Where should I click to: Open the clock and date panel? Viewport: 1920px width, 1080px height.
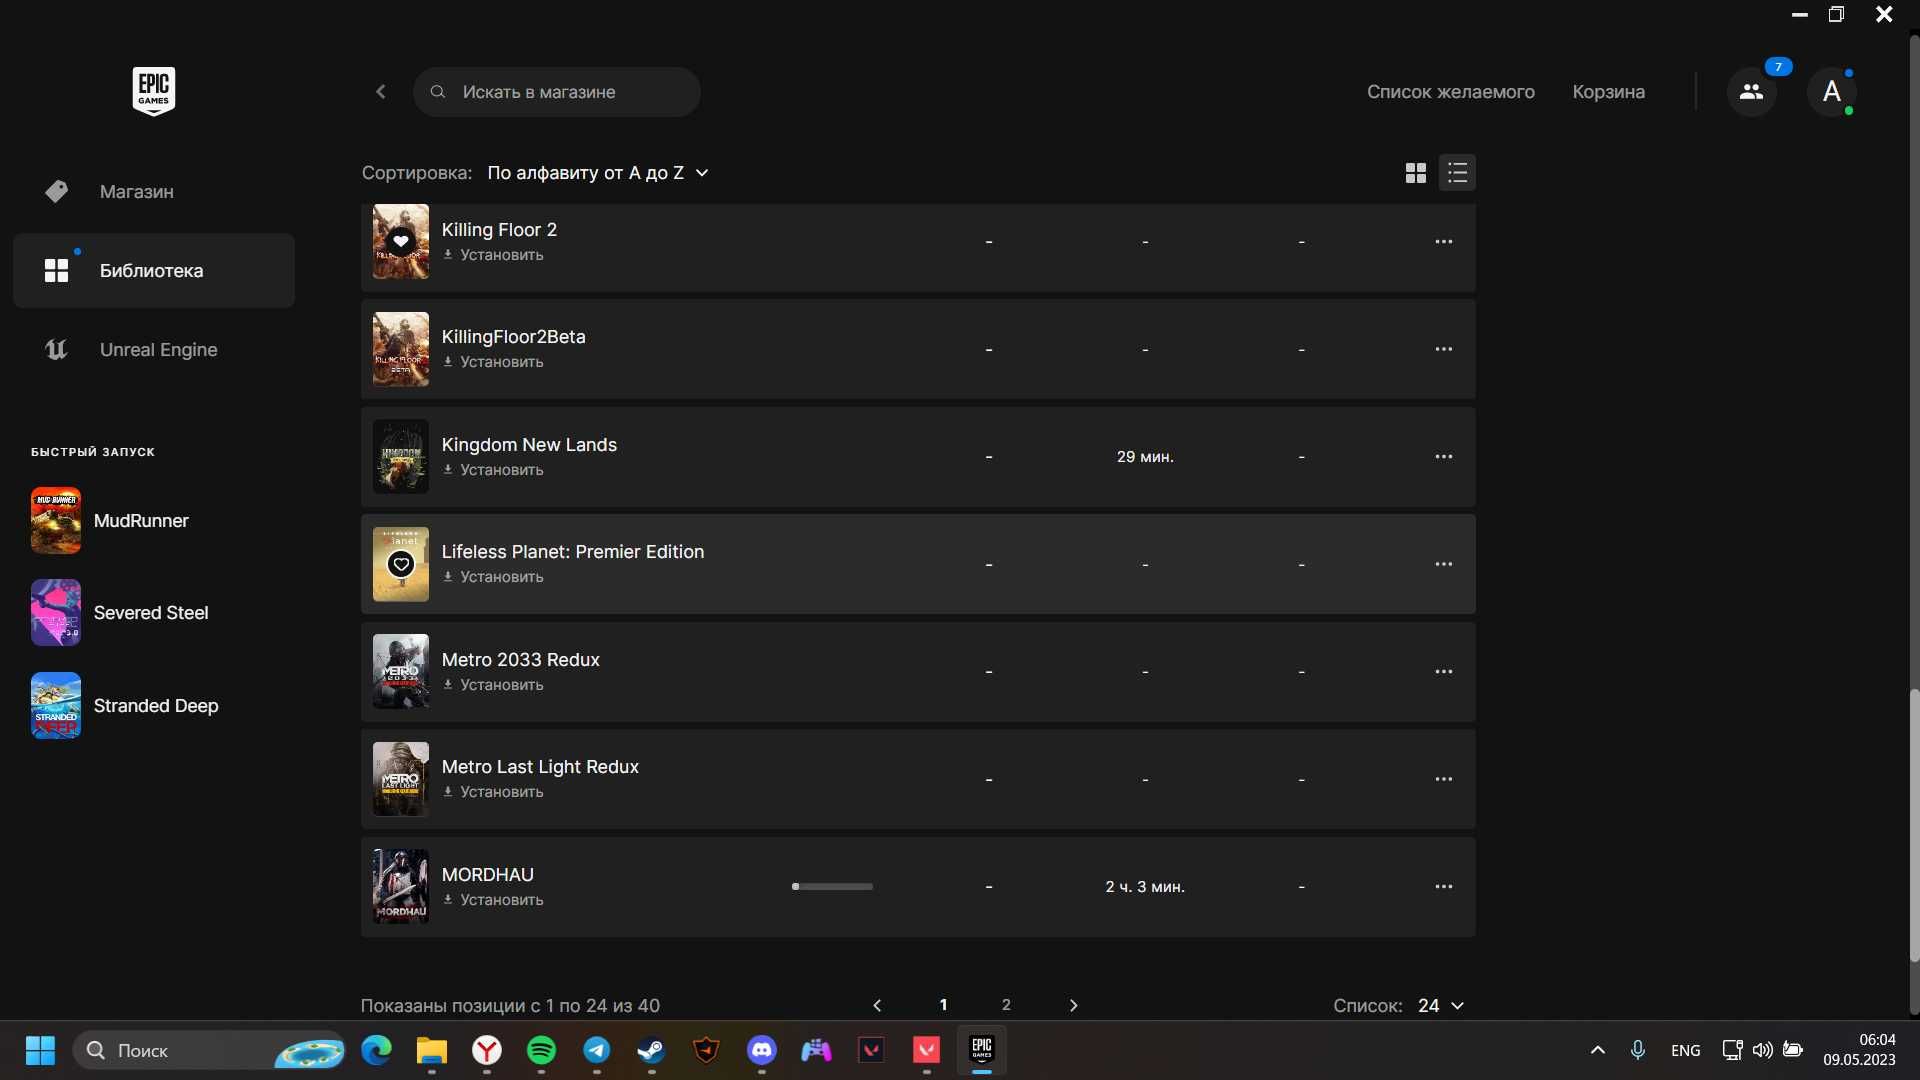coord(1859,1050)
